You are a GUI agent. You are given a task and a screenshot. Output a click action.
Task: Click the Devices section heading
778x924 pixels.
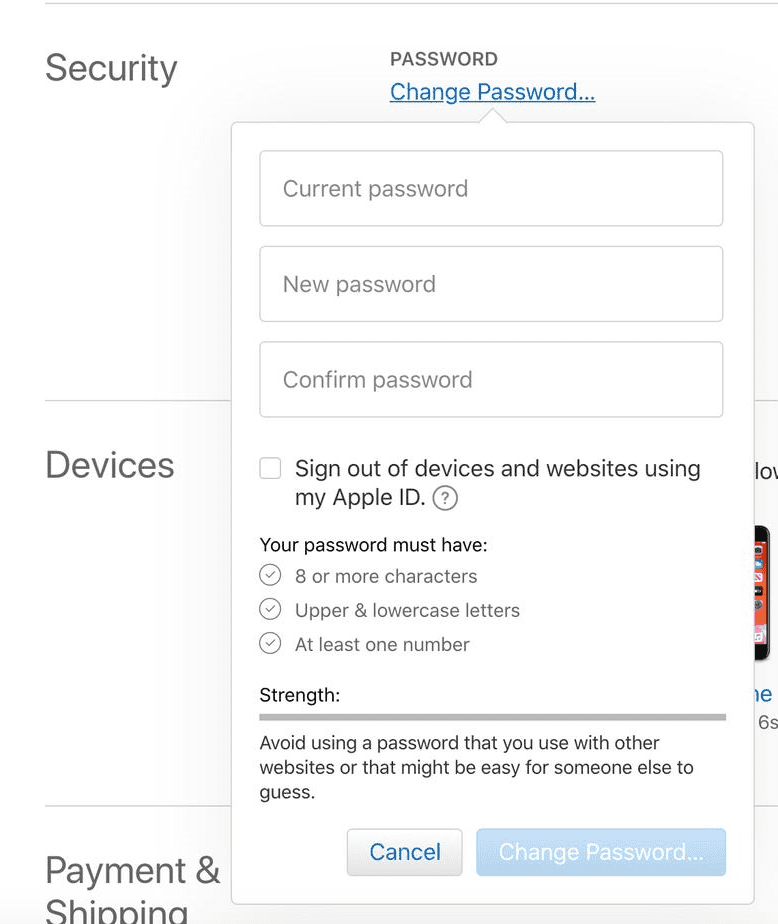[110, 465]
